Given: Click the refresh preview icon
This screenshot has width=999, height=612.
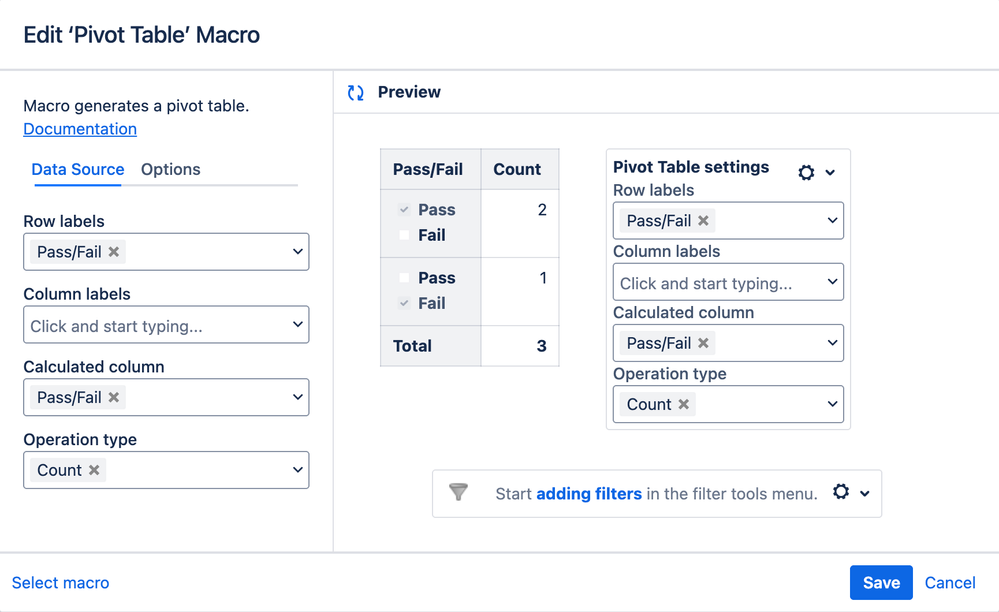Looking at the screenshot, I should [355, 92].
